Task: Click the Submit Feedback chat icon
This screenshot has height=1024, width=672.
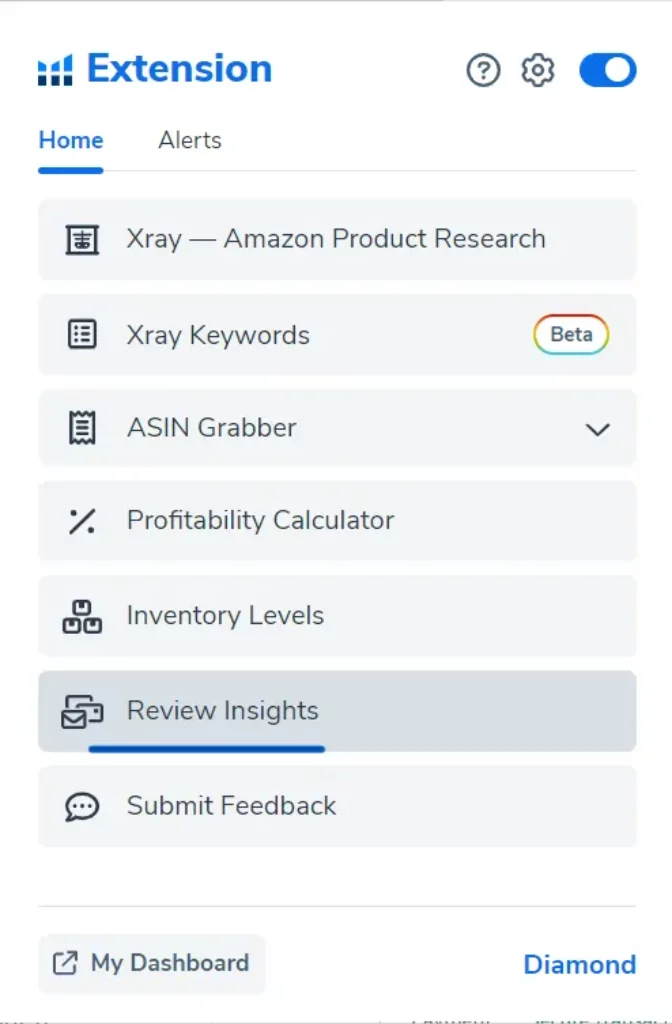Action: (82, 806)
